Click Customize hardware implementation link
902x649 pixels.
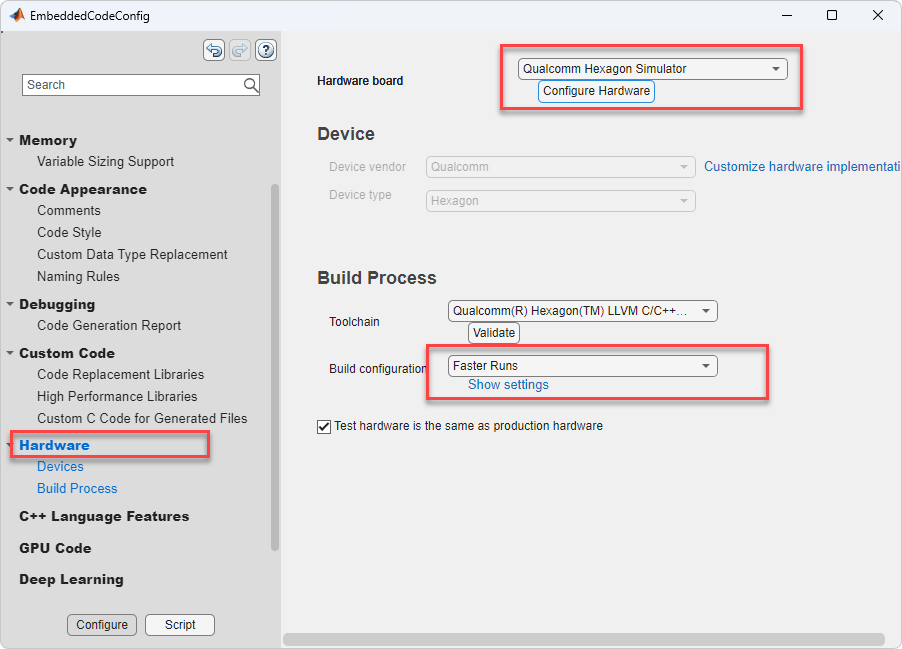802,167
